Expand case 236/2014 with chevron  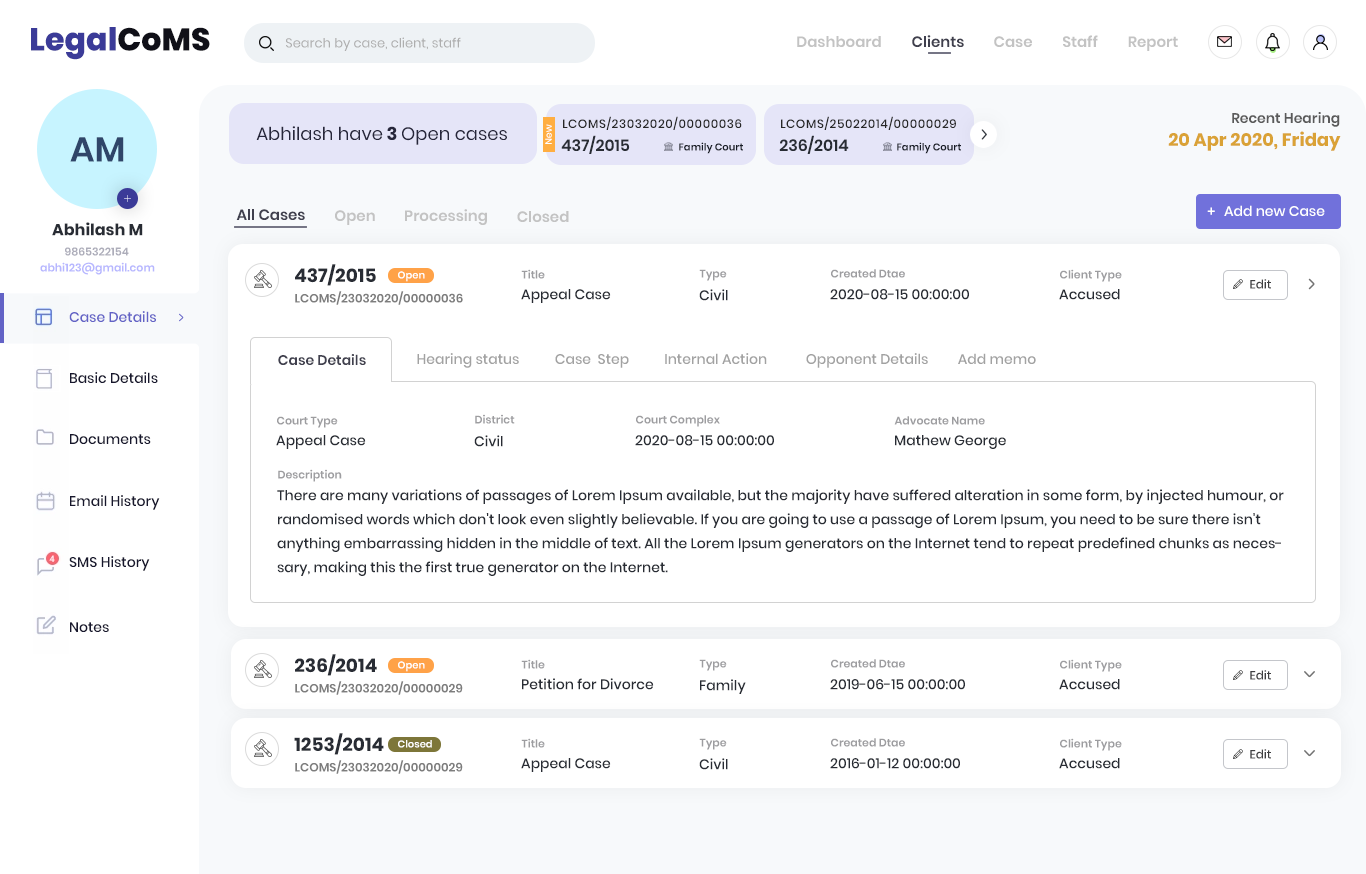click(x=1310, y=674)
